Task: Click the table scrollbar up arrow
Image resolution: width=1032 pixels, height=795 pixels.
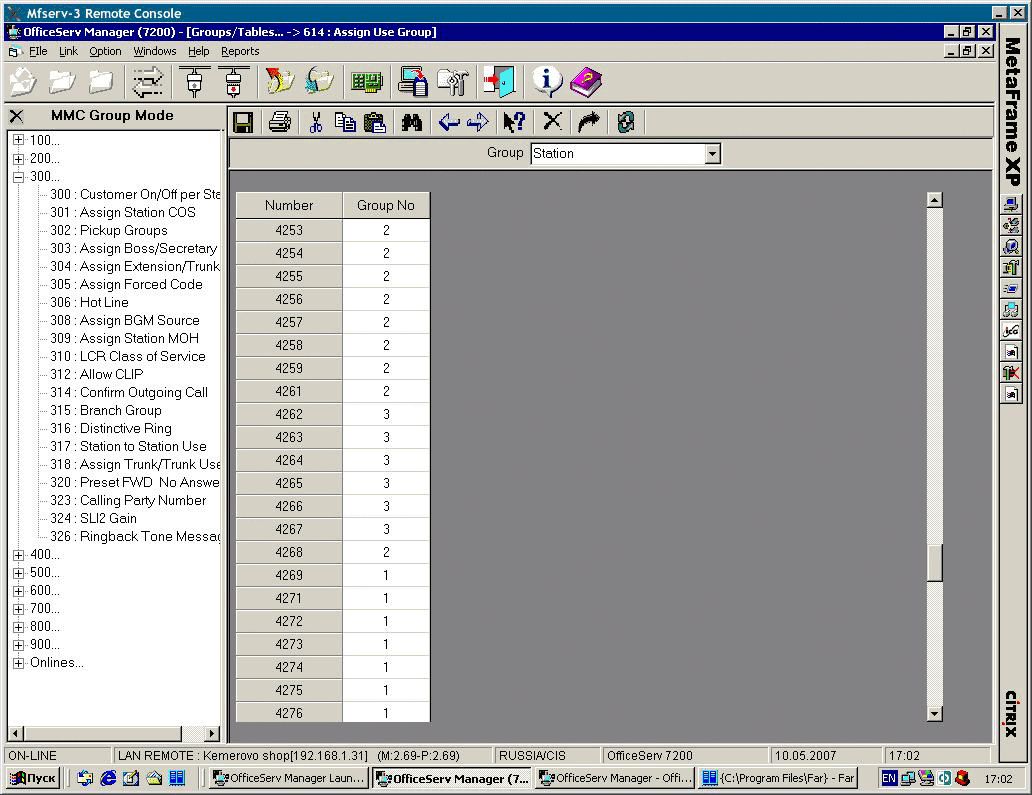Action: (x=935, y=200)
